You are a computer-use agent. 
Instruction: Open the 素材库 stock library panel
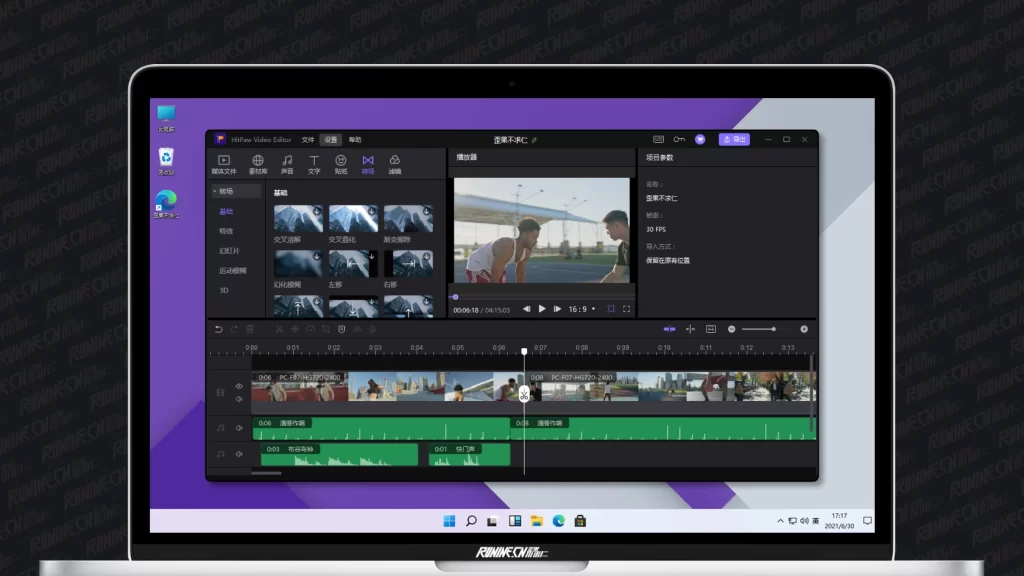(x=258, y=163)
